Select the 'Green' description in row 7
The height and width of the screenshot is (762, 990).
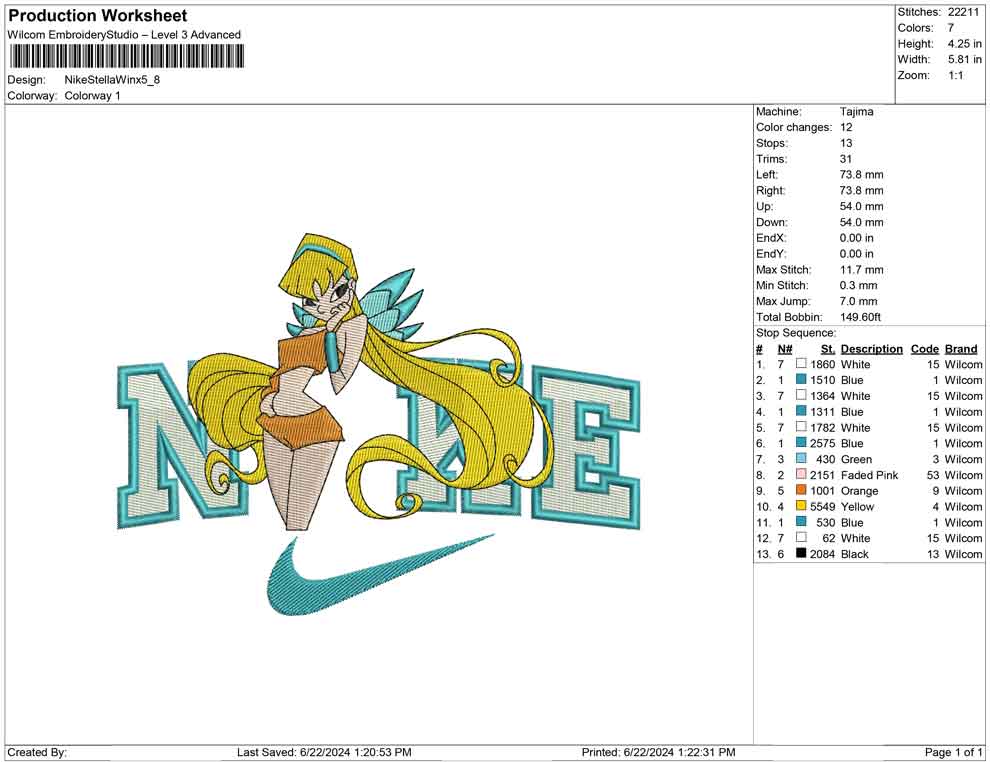(x=856, y=459)
